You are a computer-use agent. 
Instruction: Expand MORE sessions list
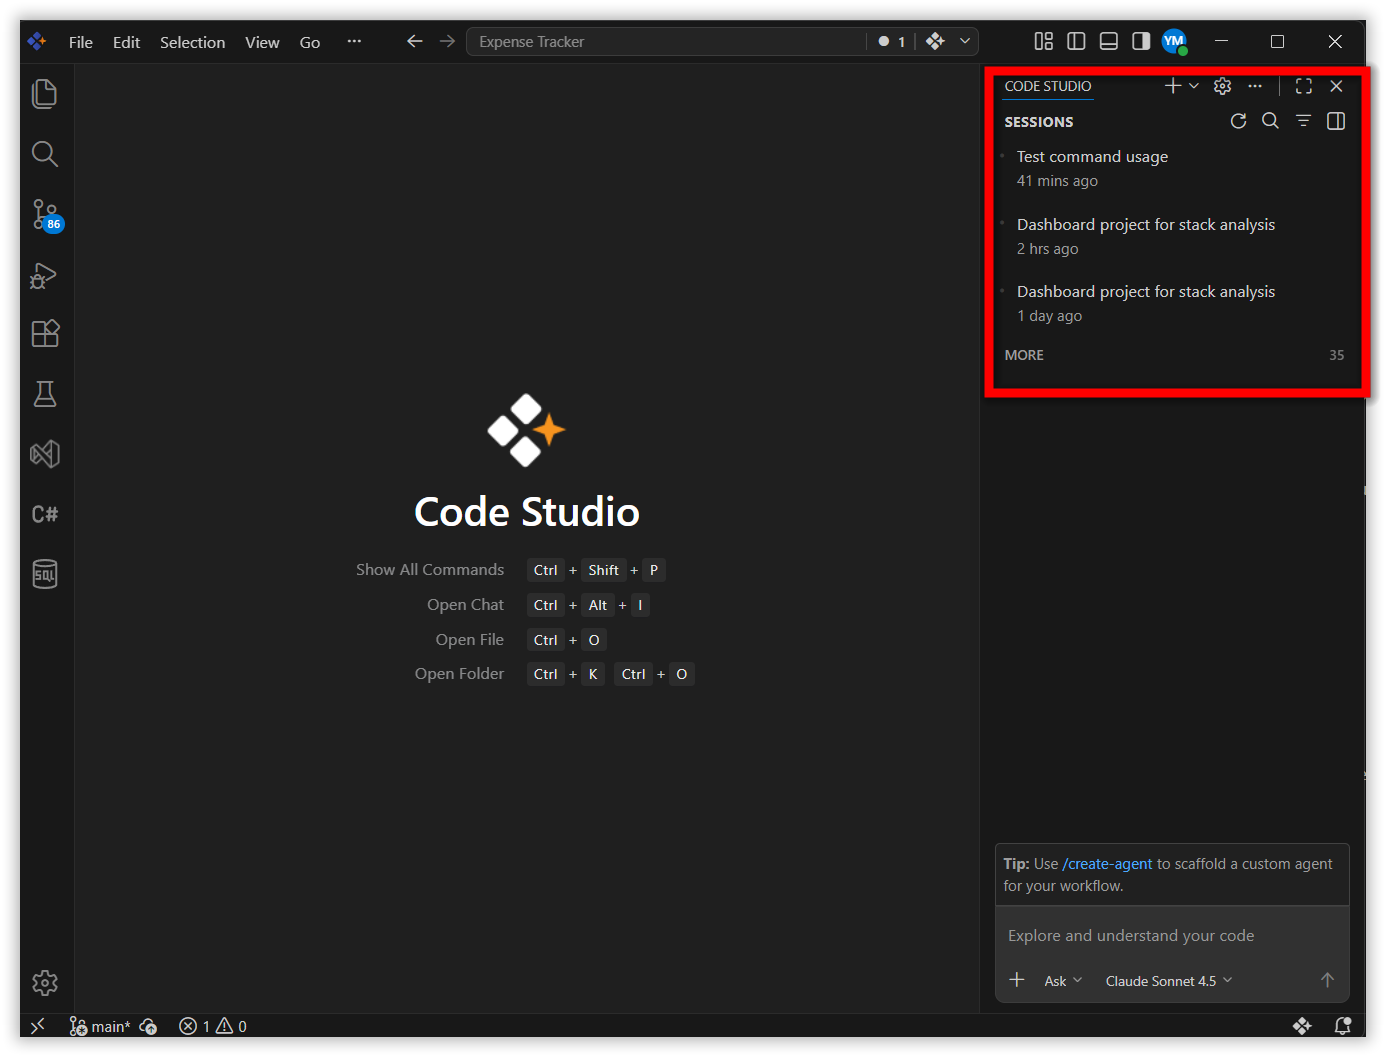click(1174, 355)
